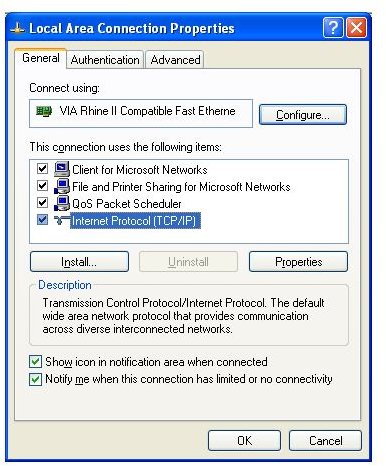Click the Install button

[79, 262]
